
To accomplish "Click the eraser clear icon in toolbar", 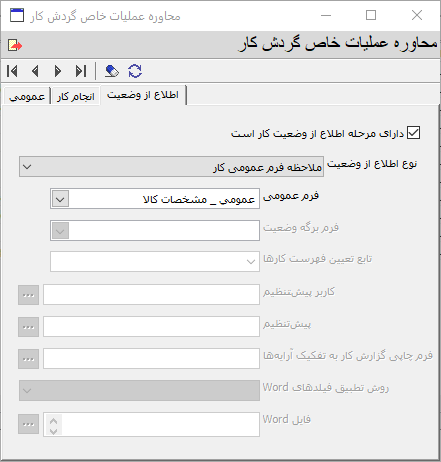I will (112, 71).
